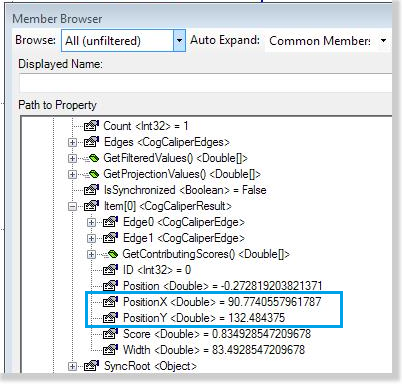Image resolution: width=402 pixels, height=388 pixels.
Task: Open the Auto Expand dropdown arrow
Action: 384,41
